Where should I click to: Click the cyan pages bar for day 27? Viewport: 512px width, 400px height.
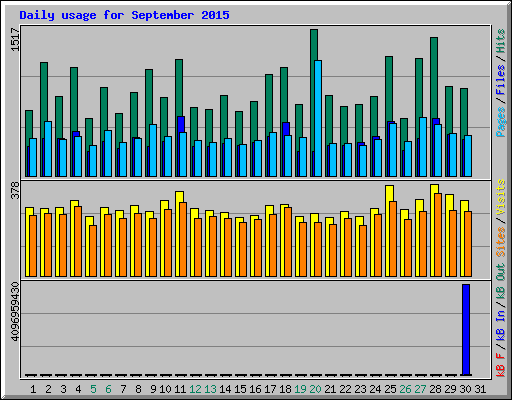423,147
